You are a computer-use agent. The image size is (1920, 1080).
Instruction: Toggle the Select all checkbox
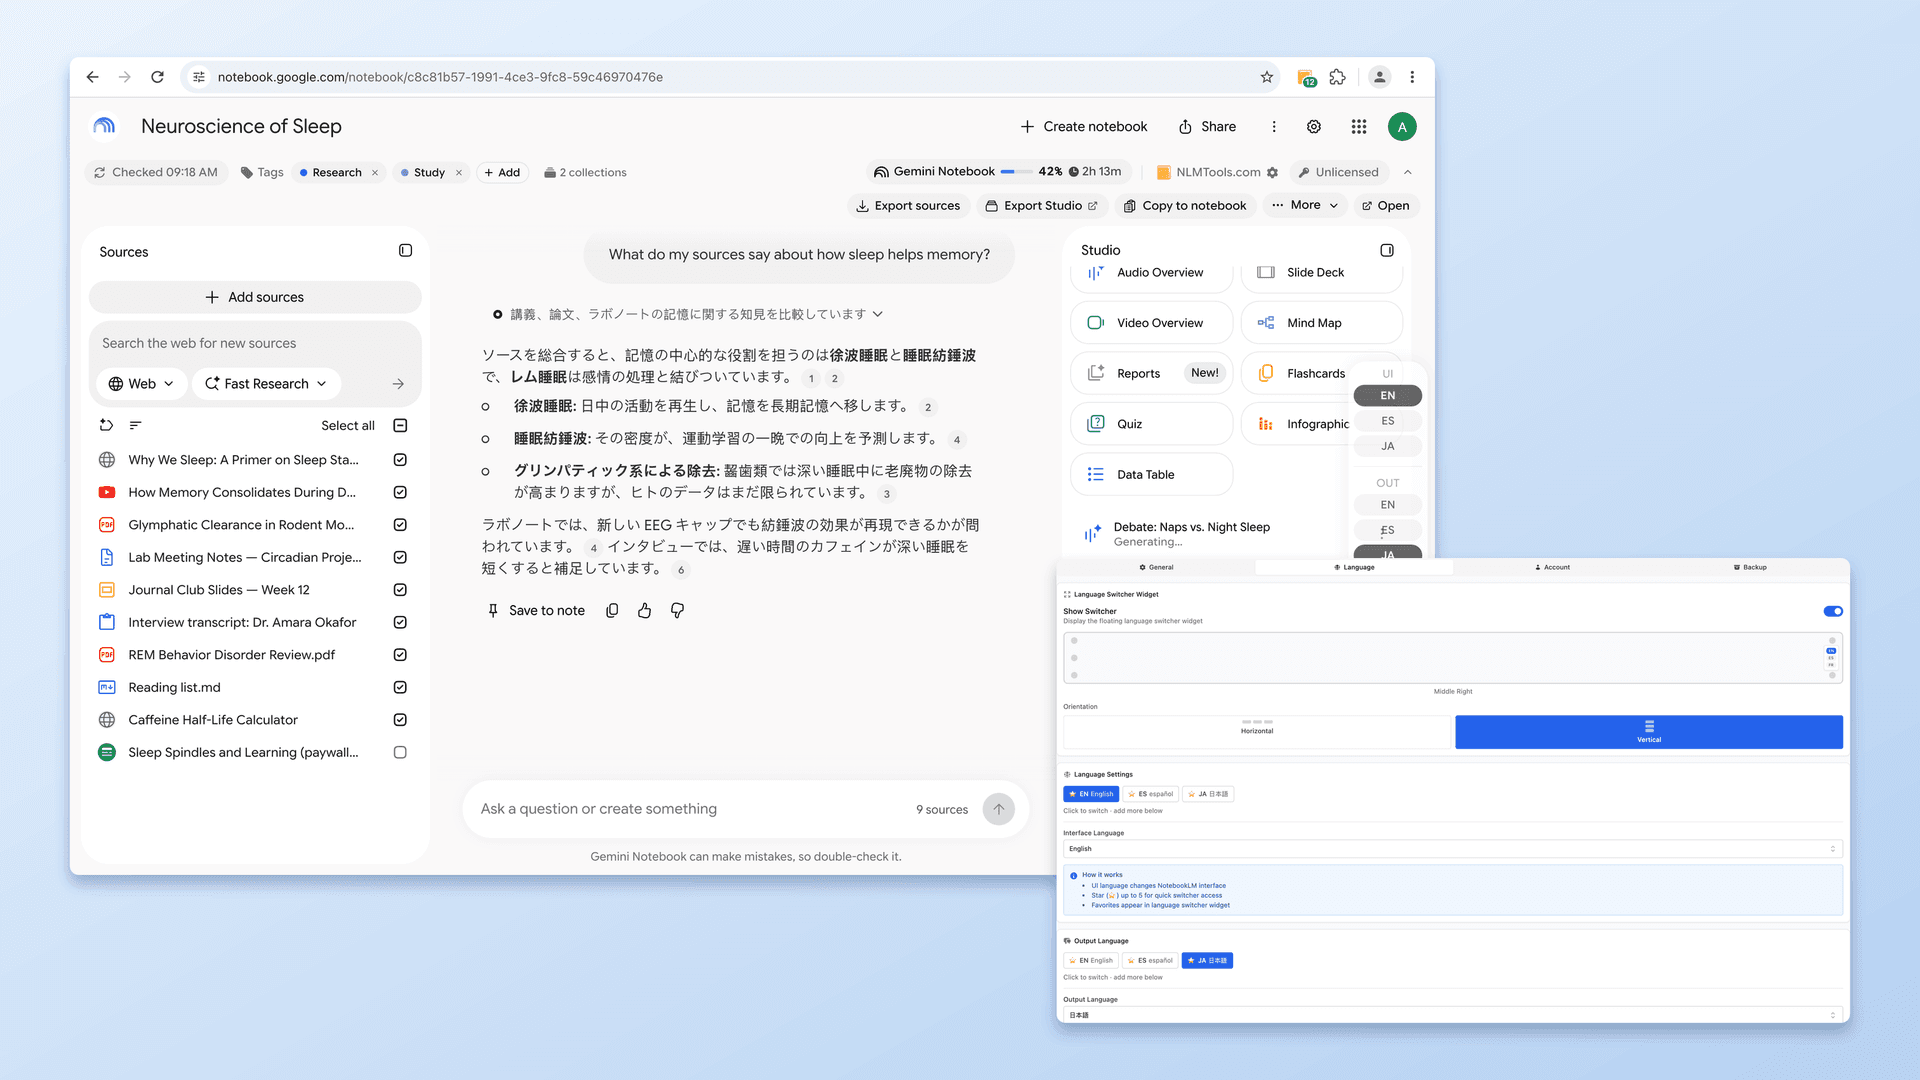pos(400,426)
